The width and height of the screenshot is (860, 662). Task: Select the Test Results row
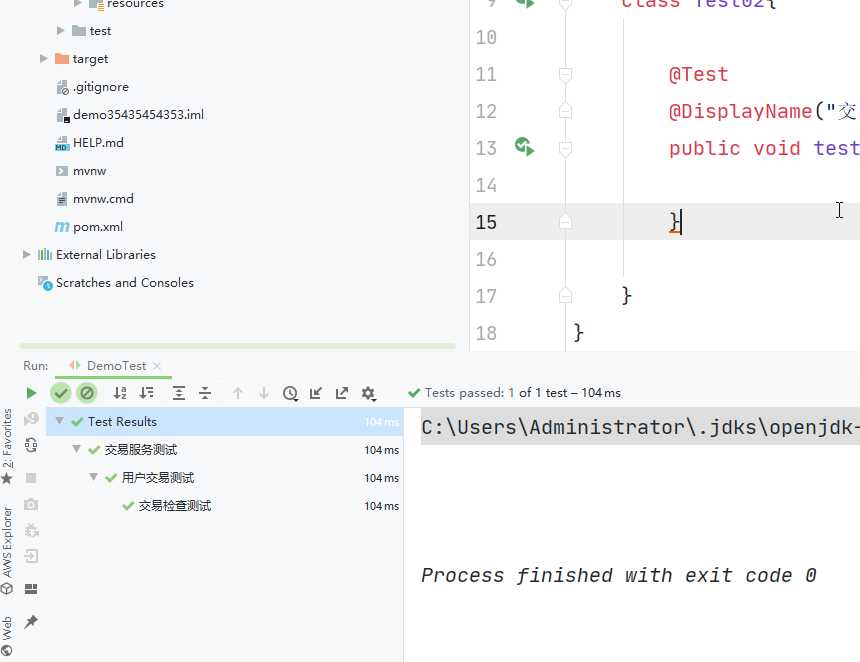[x=225, y=422]
